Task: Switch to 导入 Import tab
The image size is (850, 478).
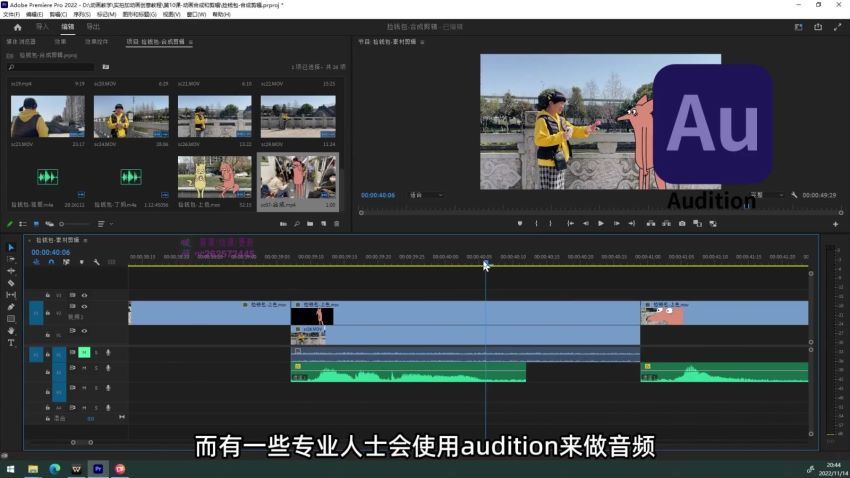Action: [42, 27]
